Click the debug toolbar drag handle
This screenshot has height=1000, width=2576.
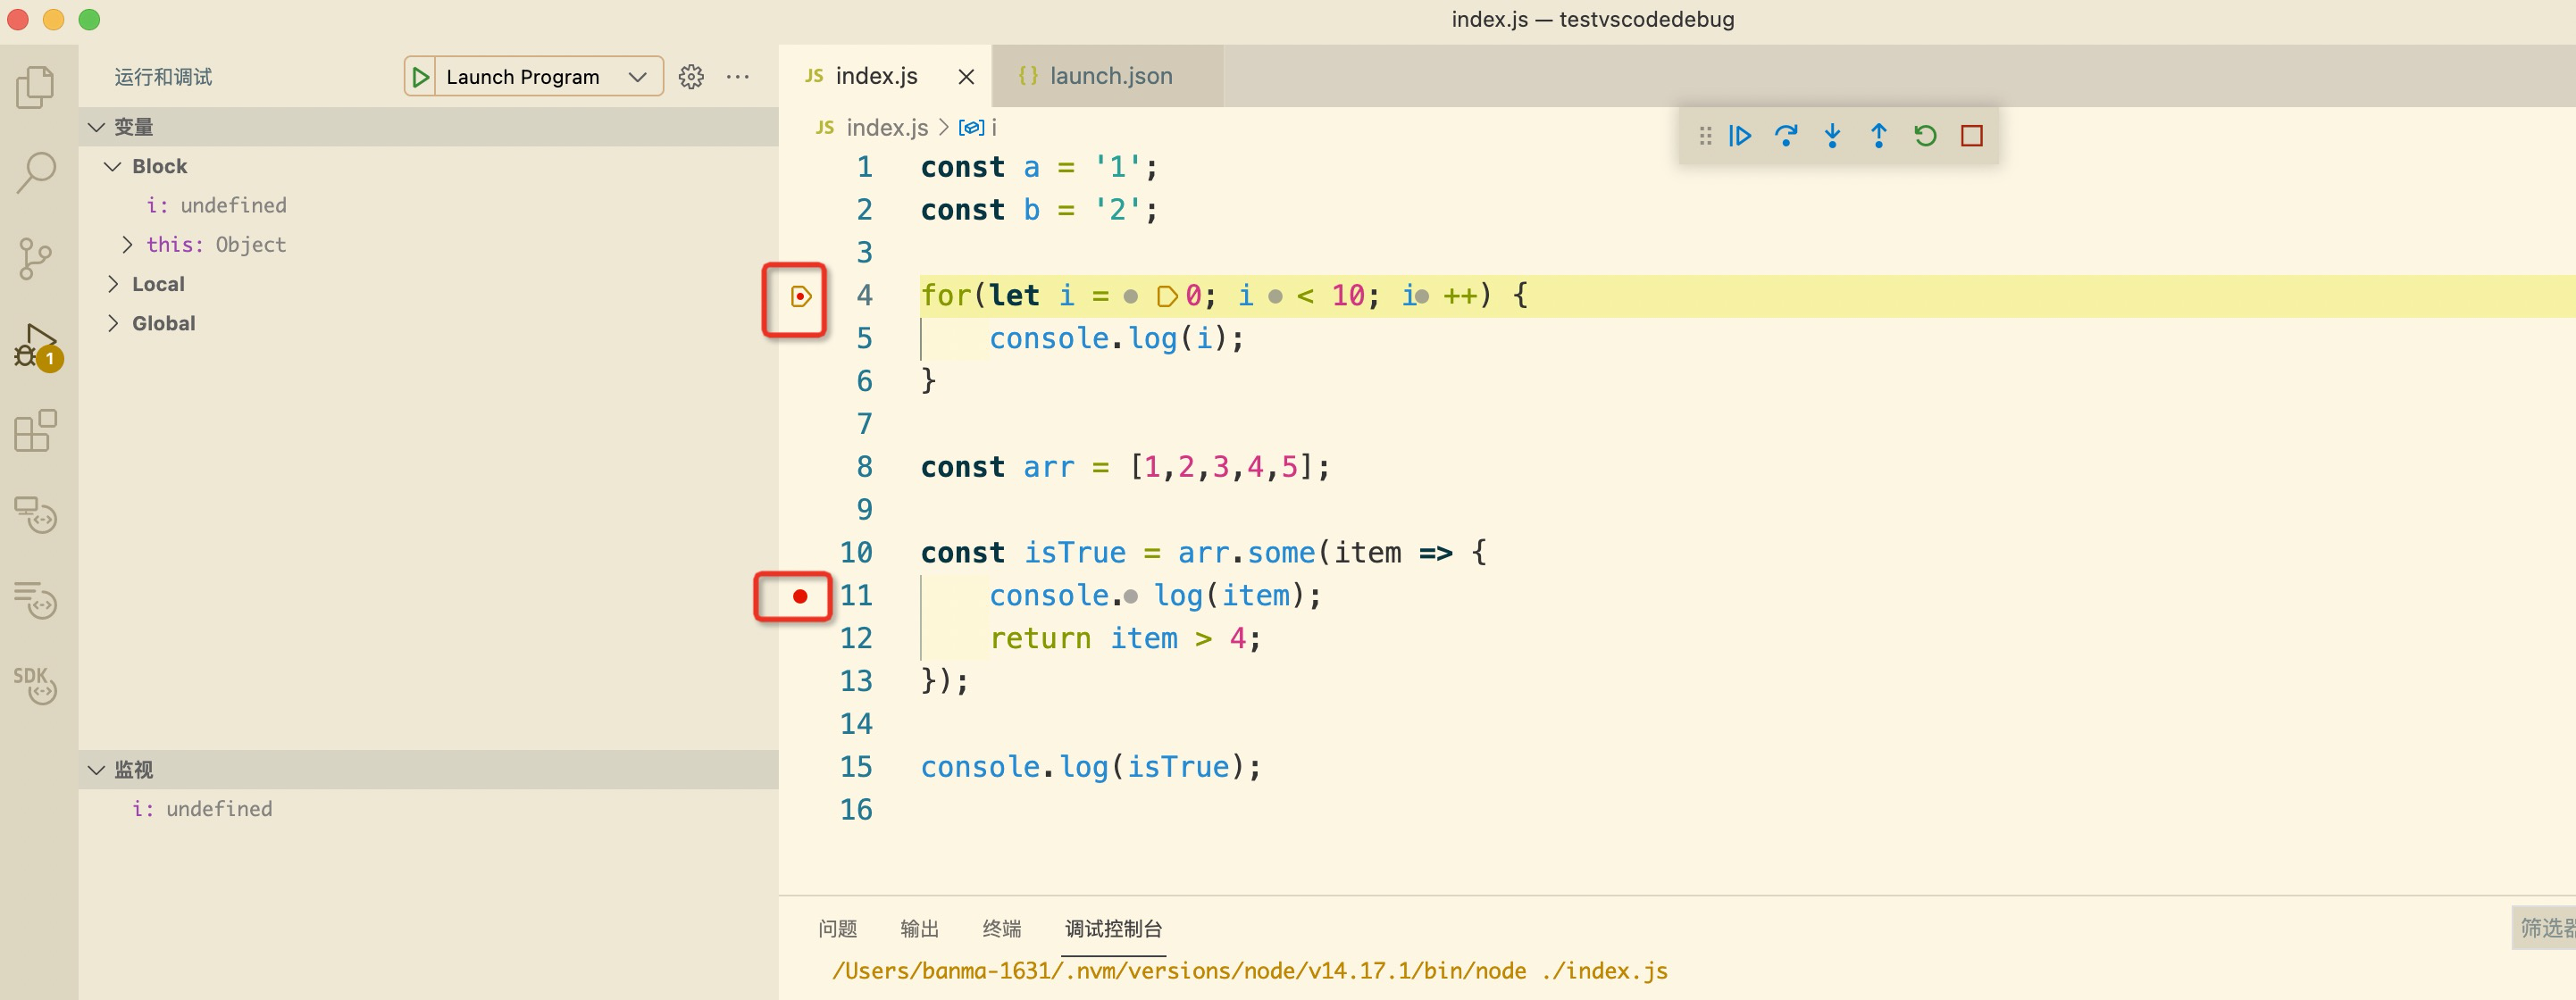coord(1705,135)
